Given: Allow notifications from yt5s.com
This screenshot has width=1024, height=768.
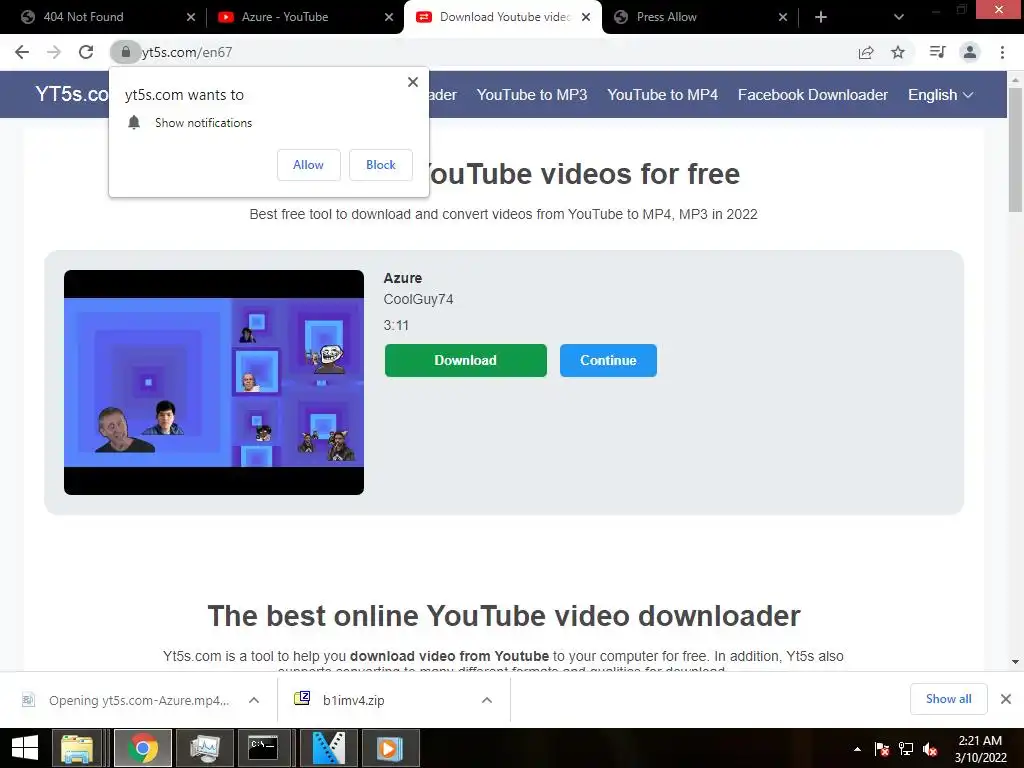Looking at the screenshot, I should point(308,165).
